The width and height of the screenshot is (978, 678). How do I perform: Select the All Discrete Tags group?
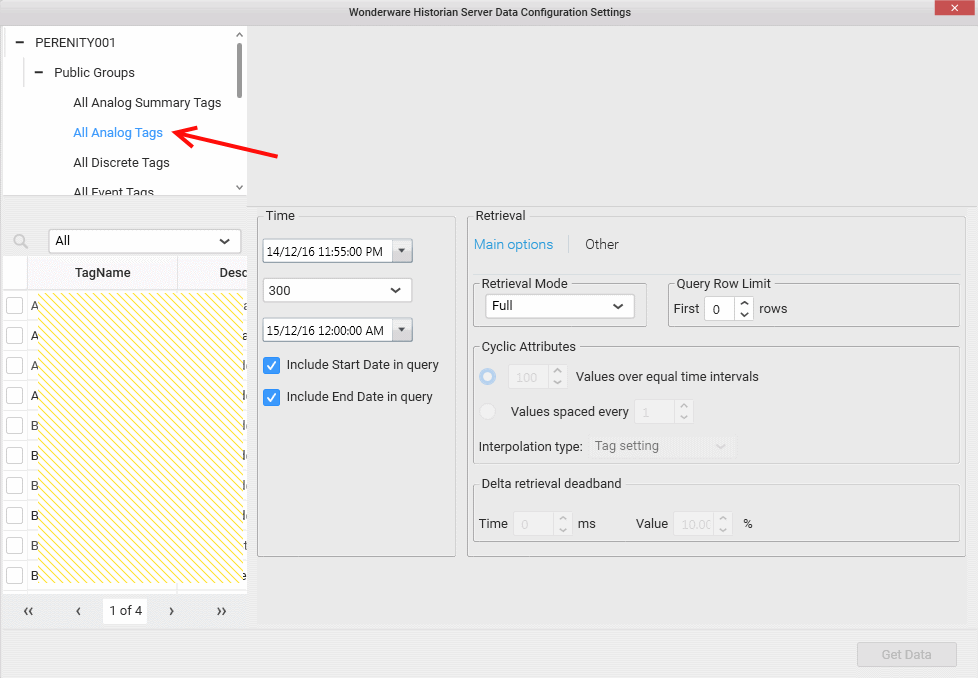pos(122,162)
